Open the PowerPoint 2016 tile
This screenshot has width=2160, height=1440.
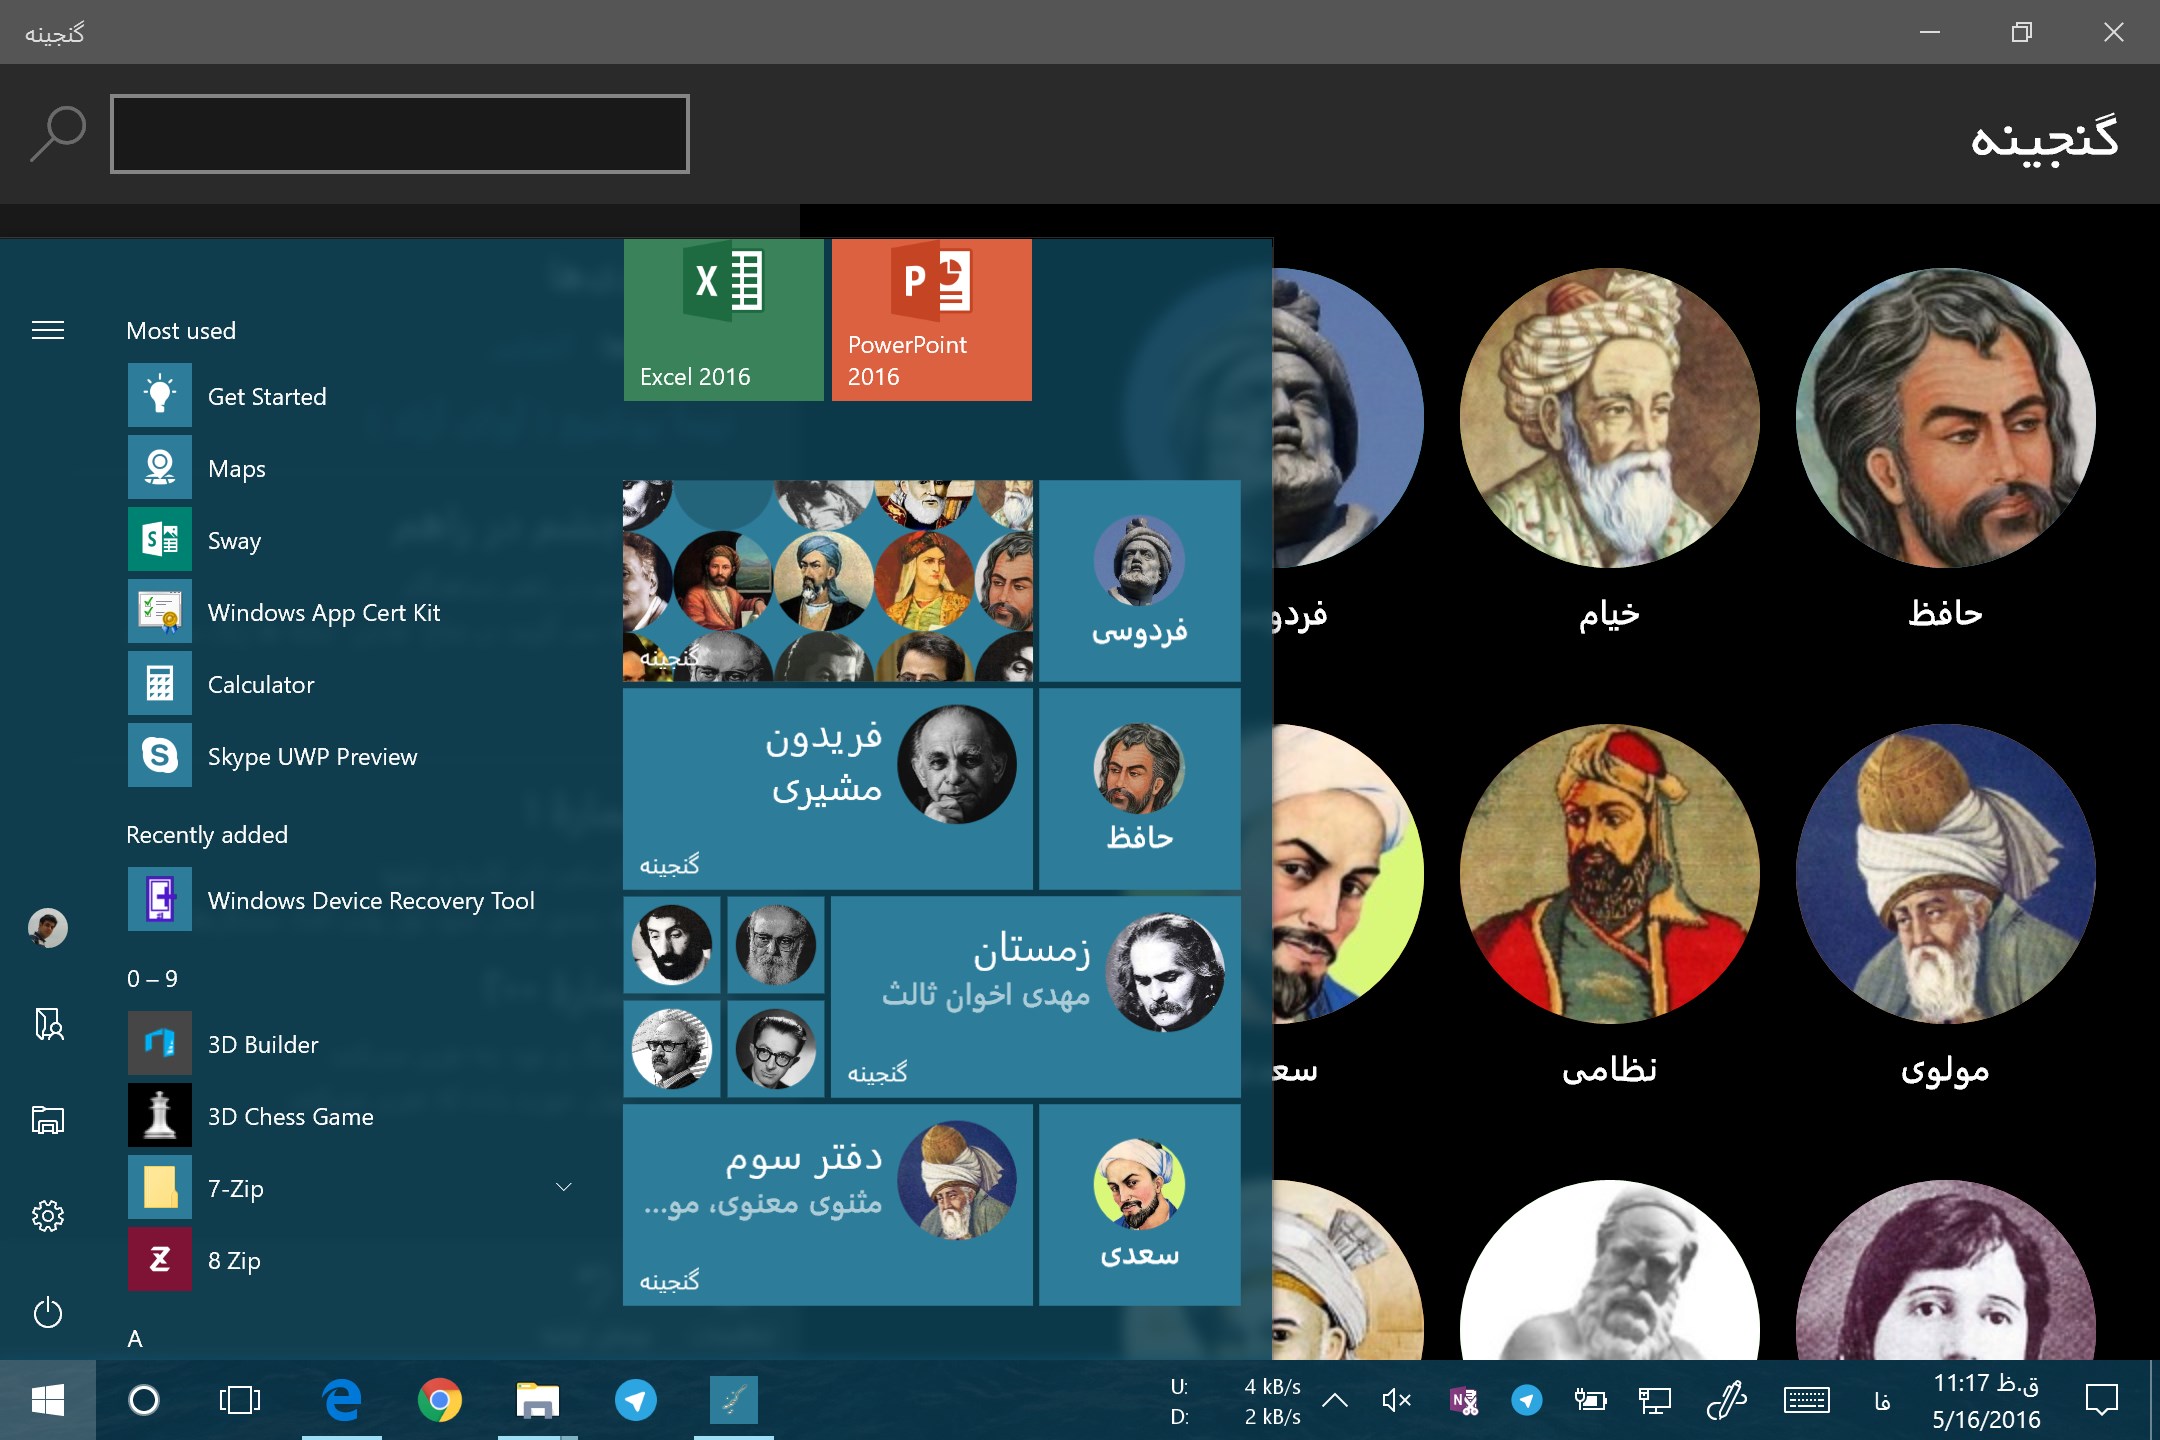coord(931,320)
